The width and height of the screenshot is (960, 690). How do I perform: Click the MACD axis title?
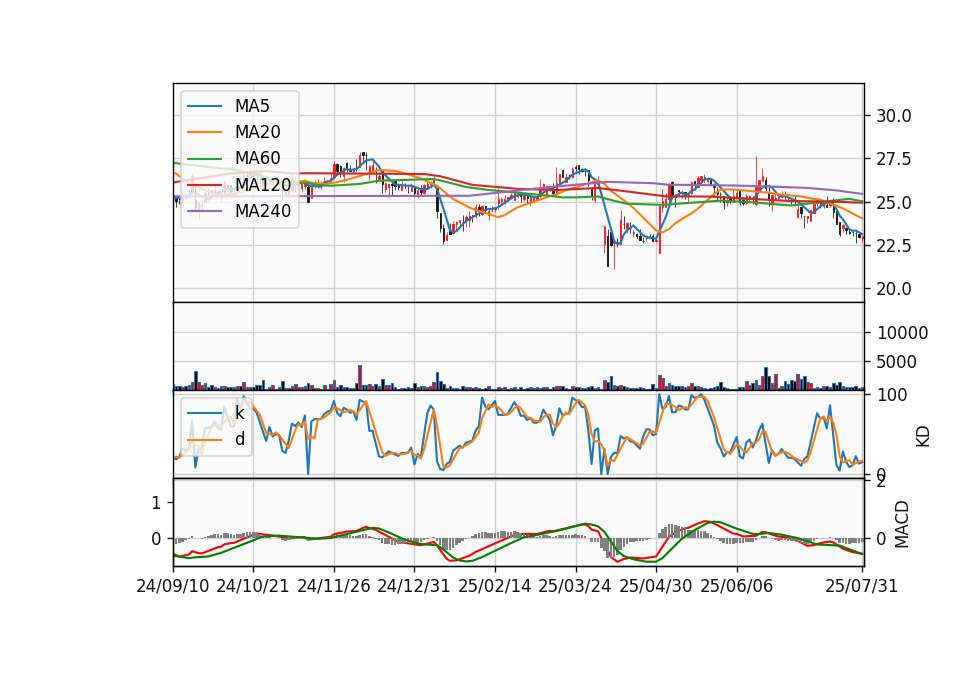coord(902,523)
